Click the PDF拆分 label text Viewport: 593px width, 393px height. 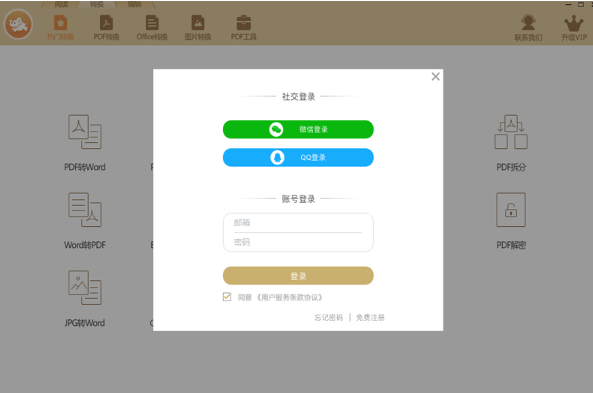point(511,167)
